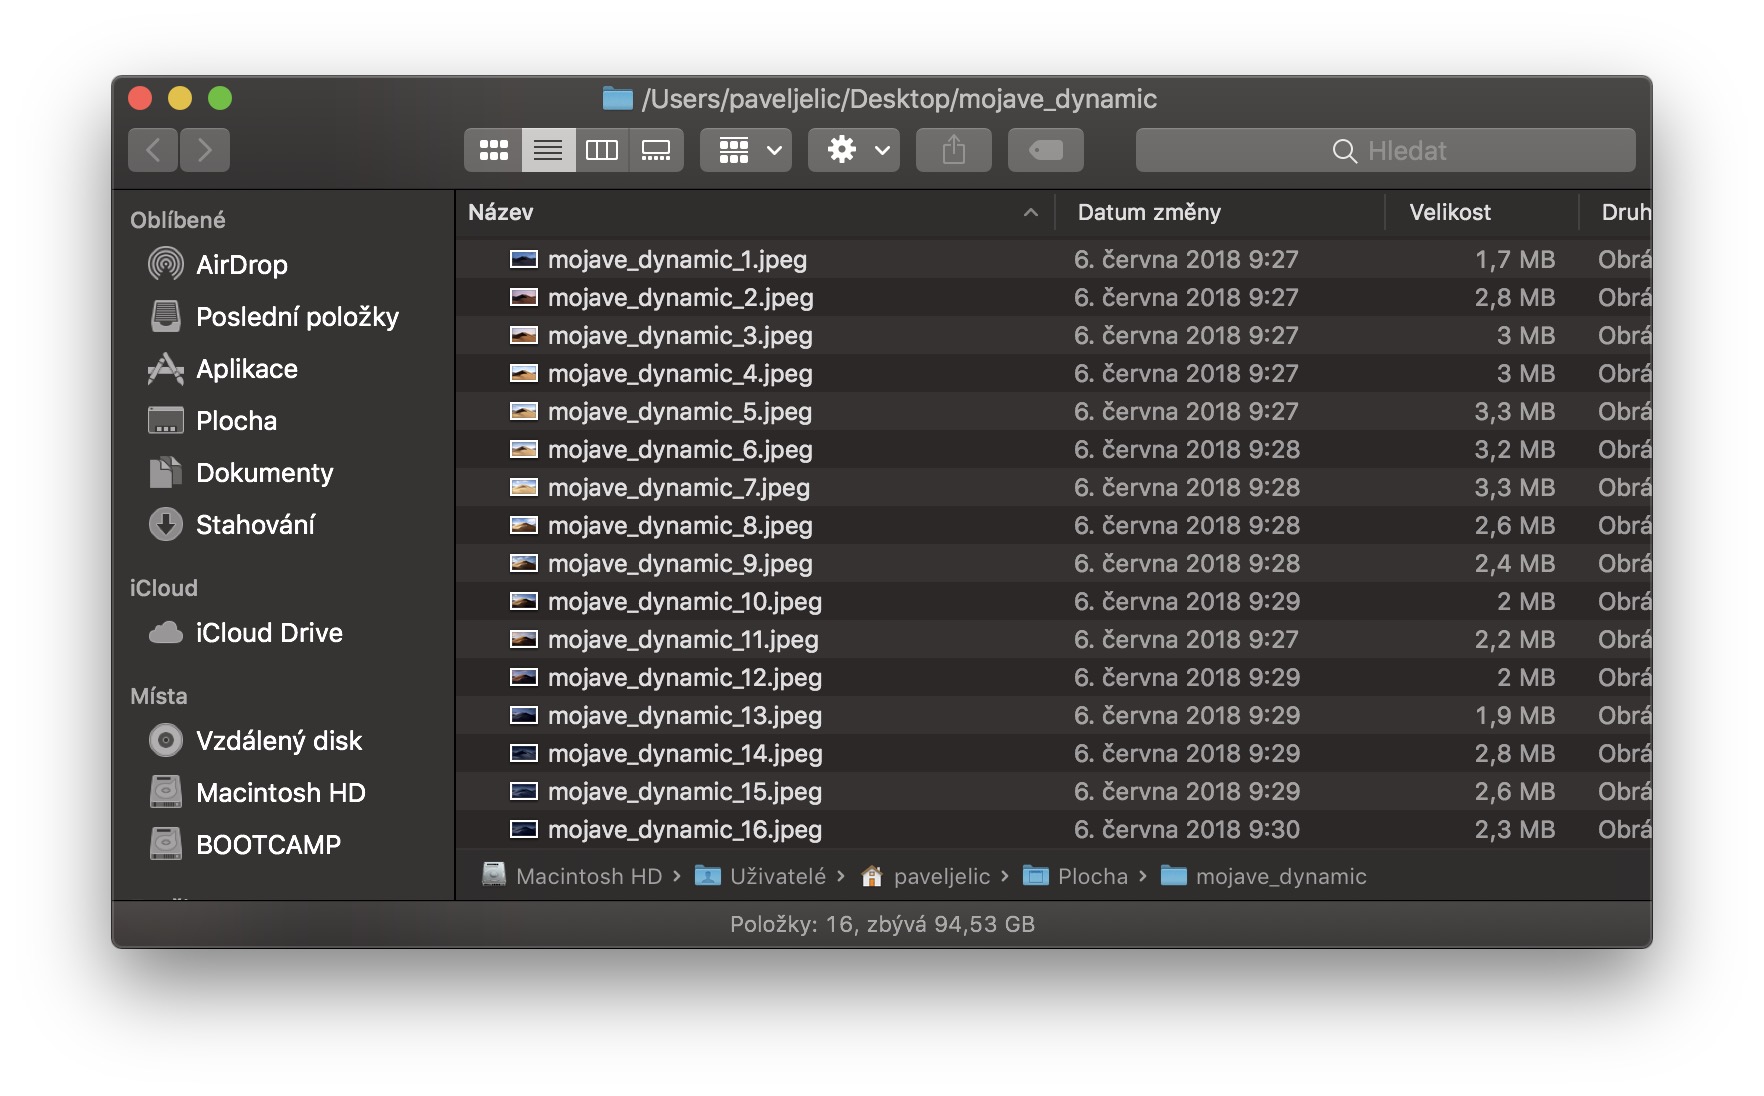Click the Hledat search field
The image size is (1764, 1096).
coord(1386,150)
